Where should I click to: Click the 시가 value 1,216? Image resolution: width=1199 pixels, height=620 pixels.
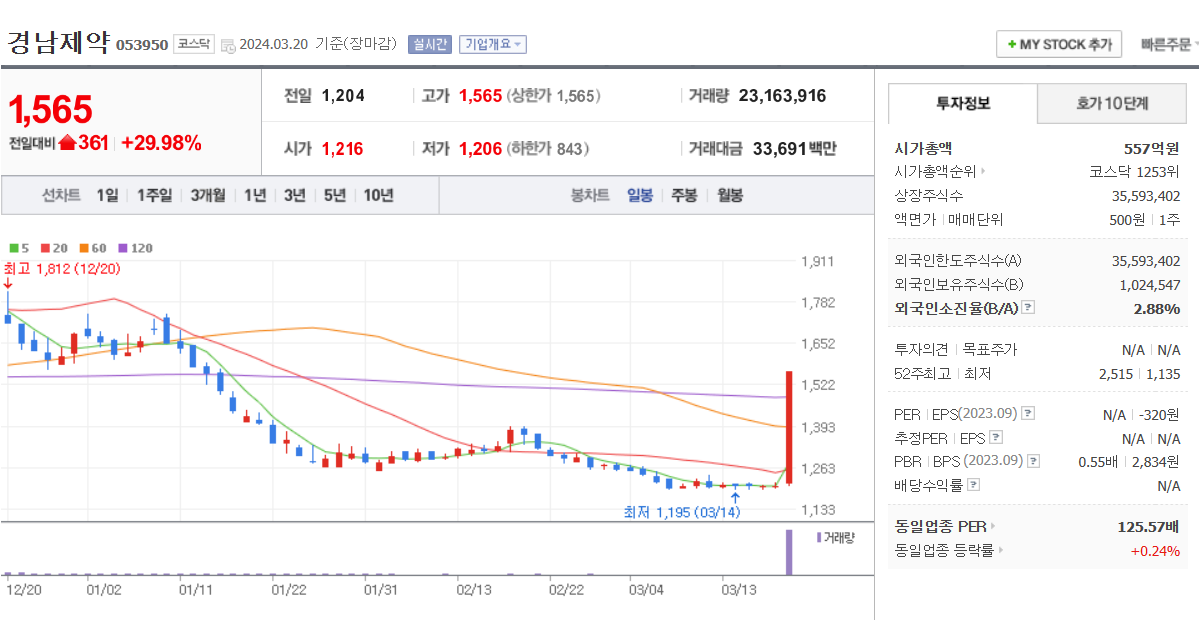[342, 149]
